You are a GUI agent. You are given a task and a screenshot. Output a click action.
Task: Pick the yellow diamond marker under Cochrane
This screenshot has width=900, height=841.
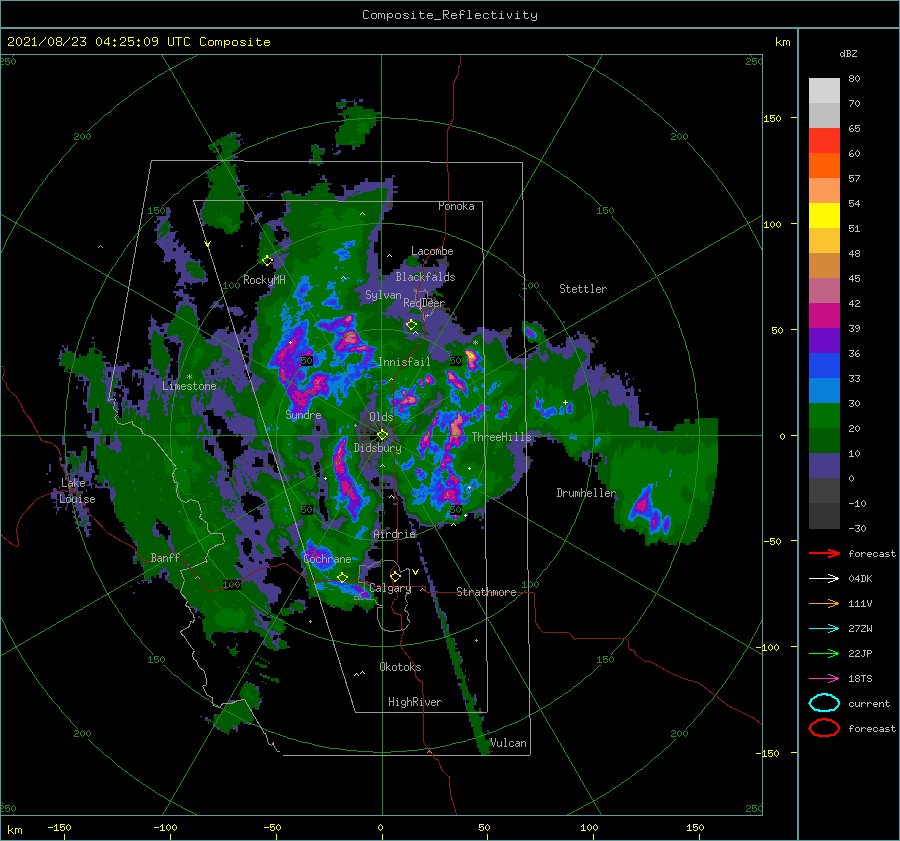342,578
